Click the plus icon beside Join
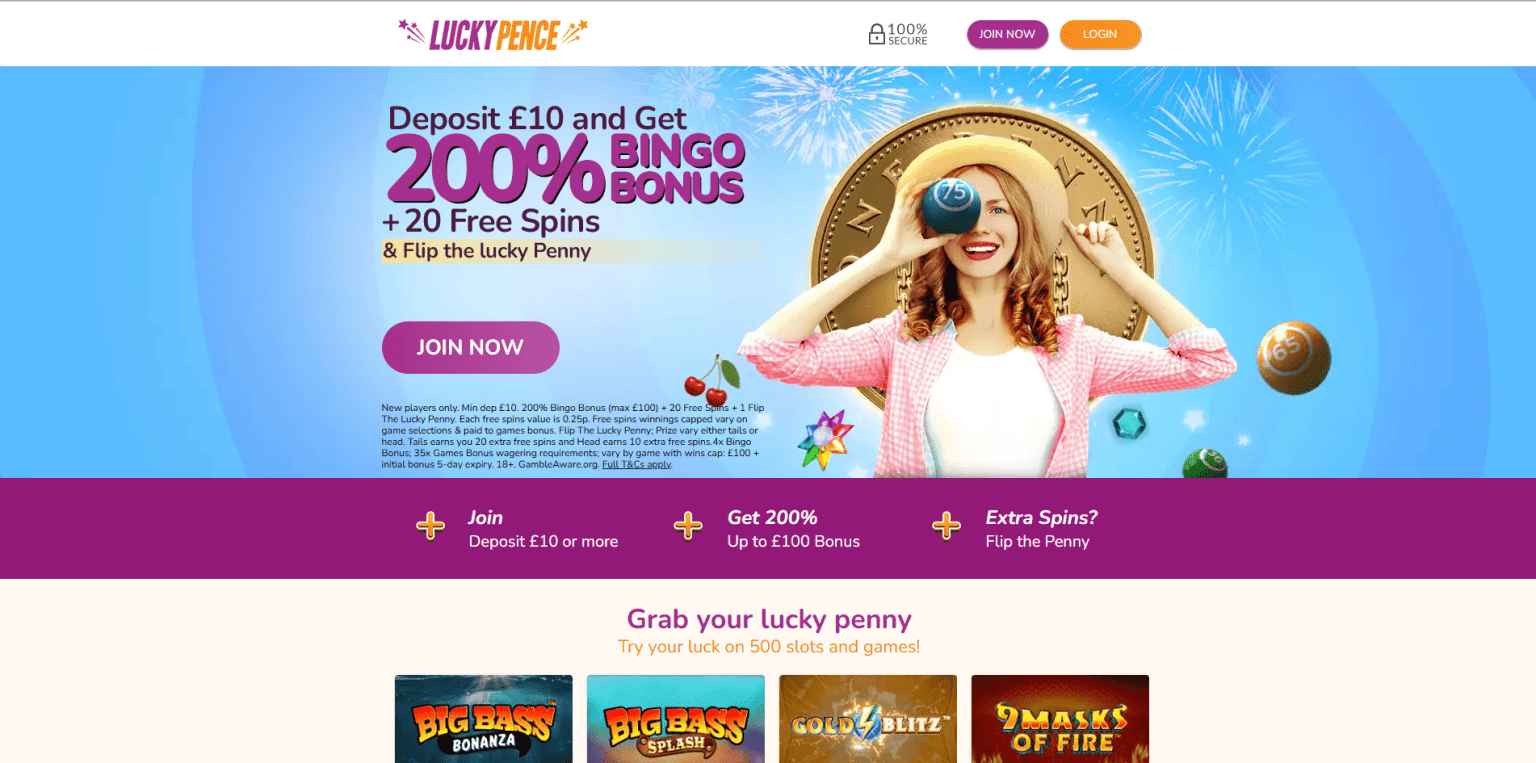Viewport: 1536px width, 763px height. pos(430,526)
